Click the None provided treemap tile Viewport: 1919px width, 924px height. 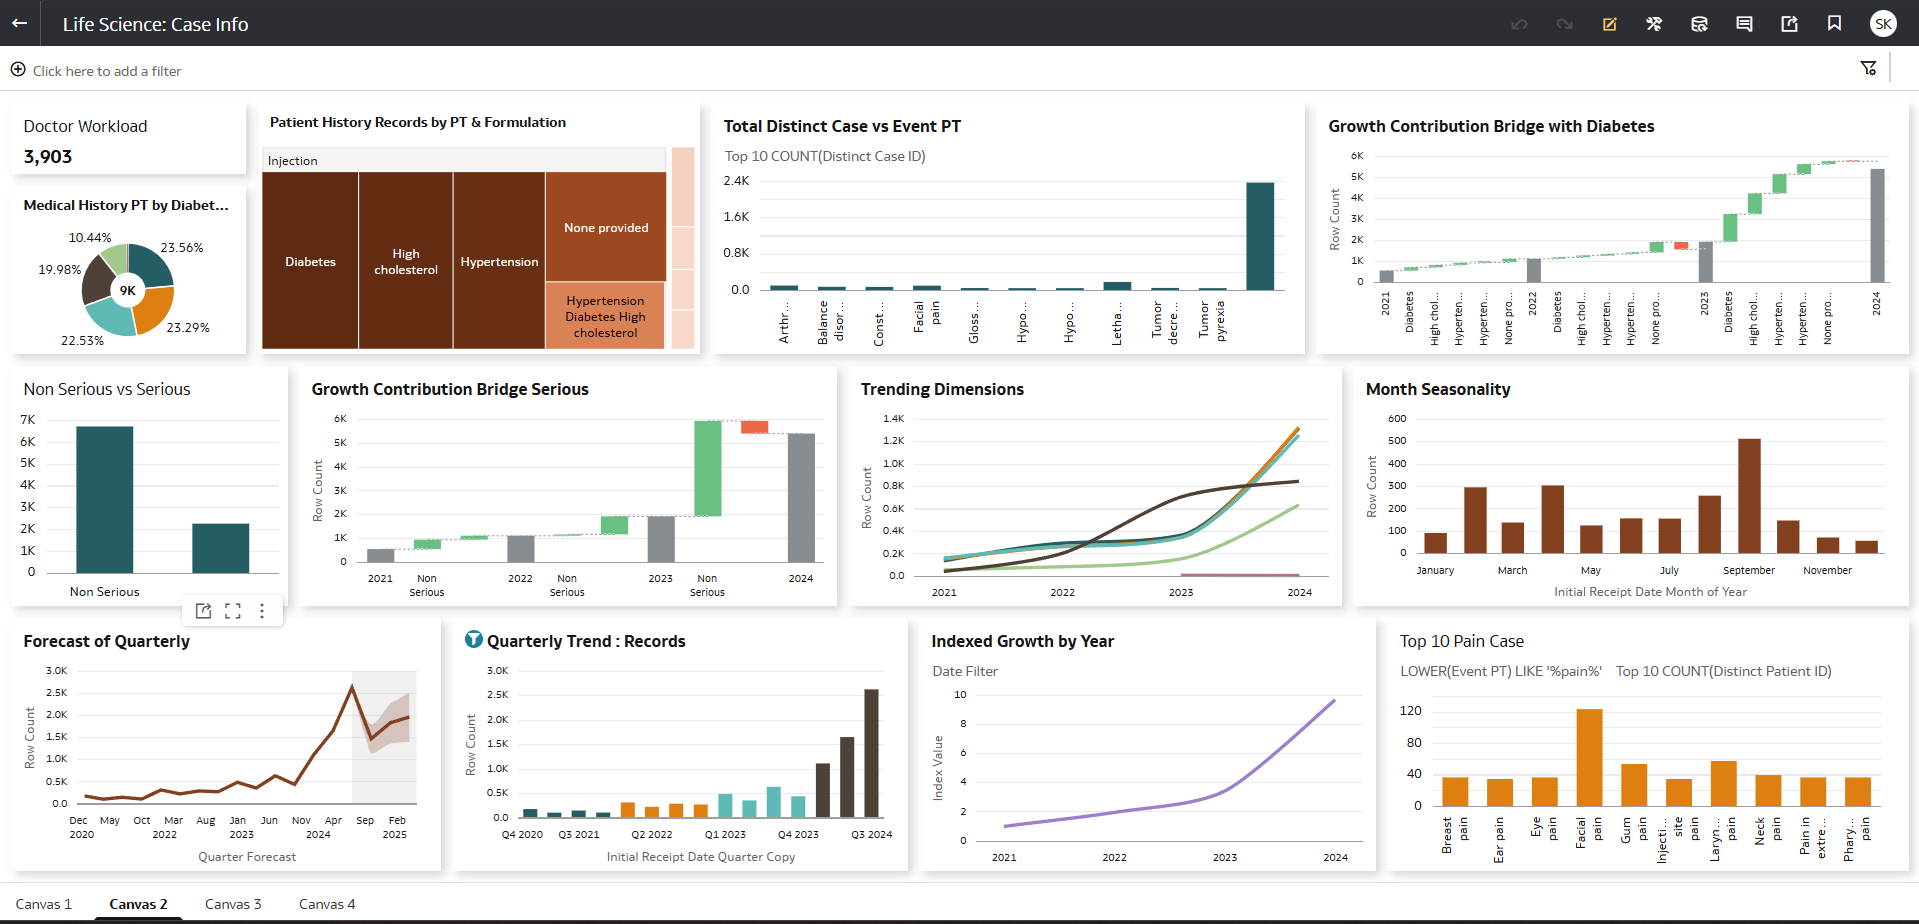[x=606, y=227]
